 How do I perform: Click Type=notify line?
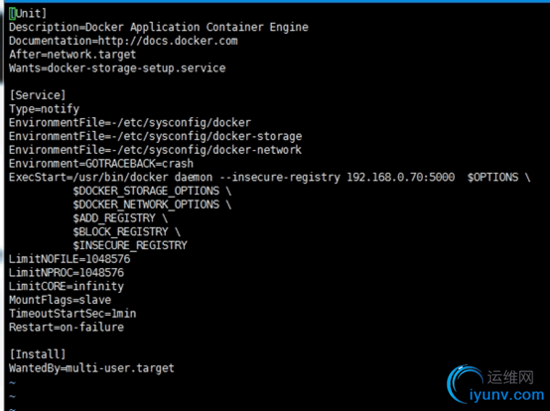(44, 109)
